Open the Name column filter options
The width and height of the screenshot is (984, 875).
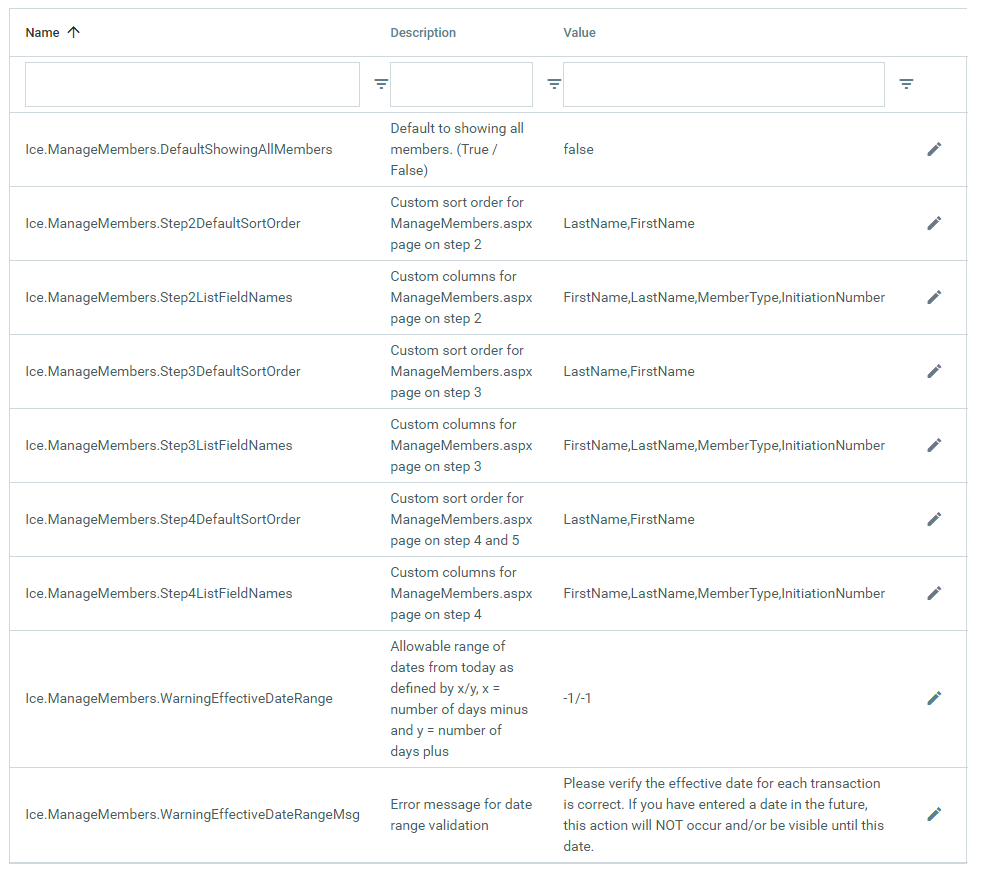(381, 84)
